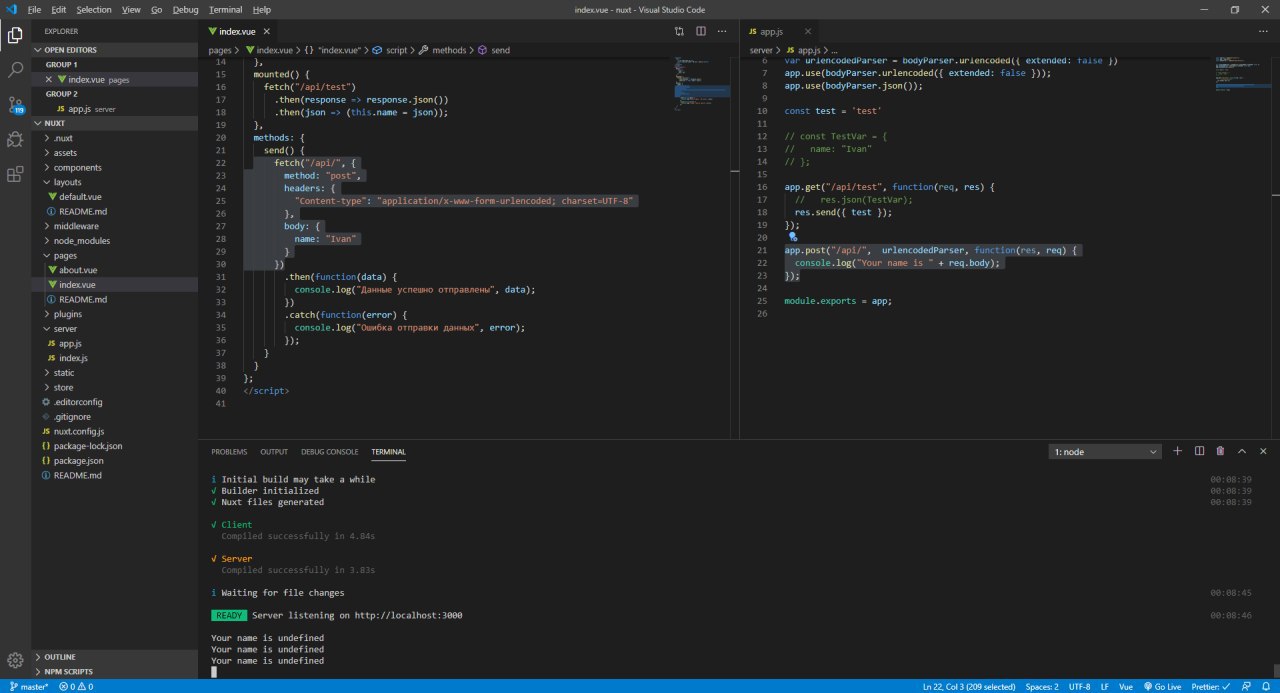Open .gitignore file
The width and height of the screenshot is (1280, 693).
(x=116, y=416)
